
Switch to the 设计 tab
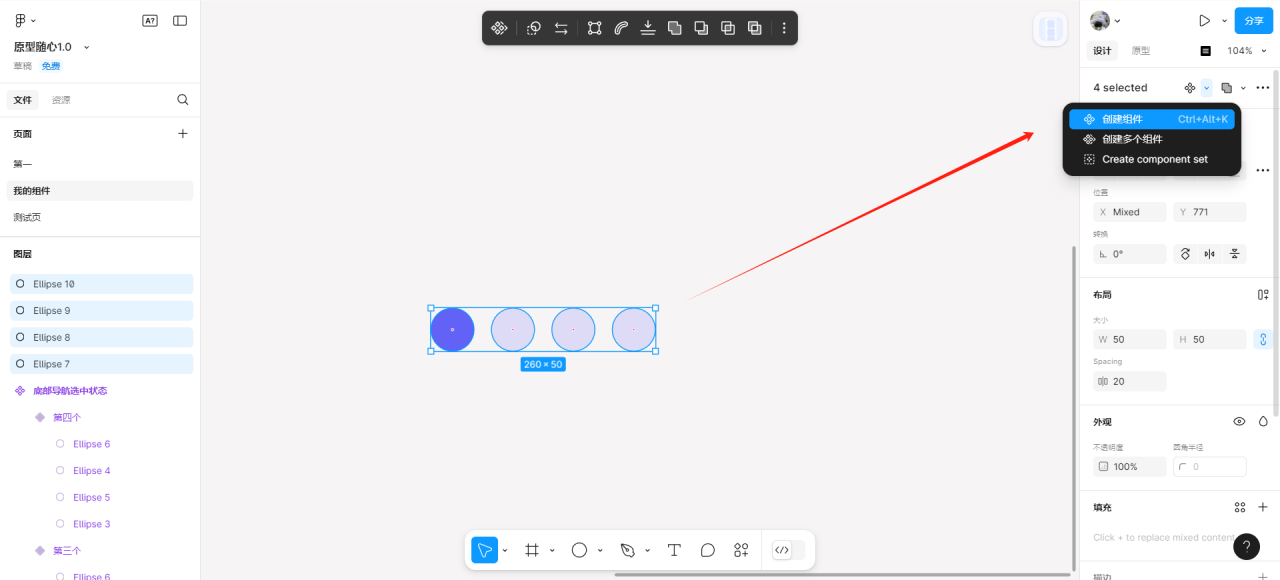[1102, 51]
